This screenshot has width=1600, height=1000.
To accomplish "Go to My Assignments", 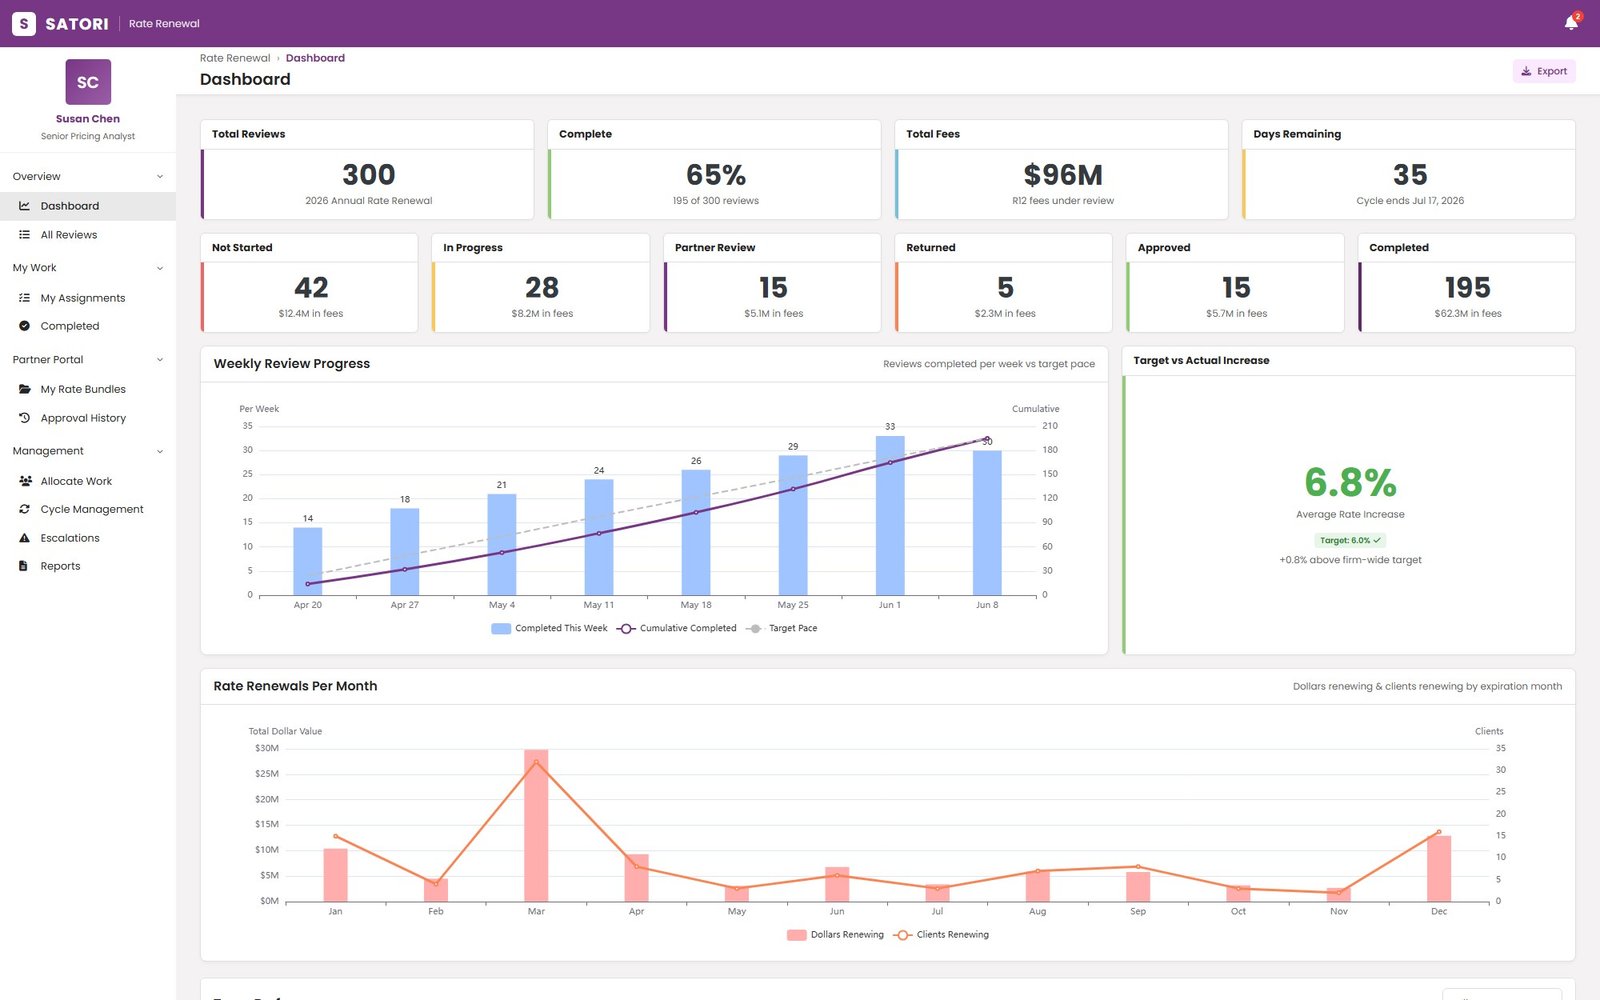I will pyautogui.click(x=88, y=298).
